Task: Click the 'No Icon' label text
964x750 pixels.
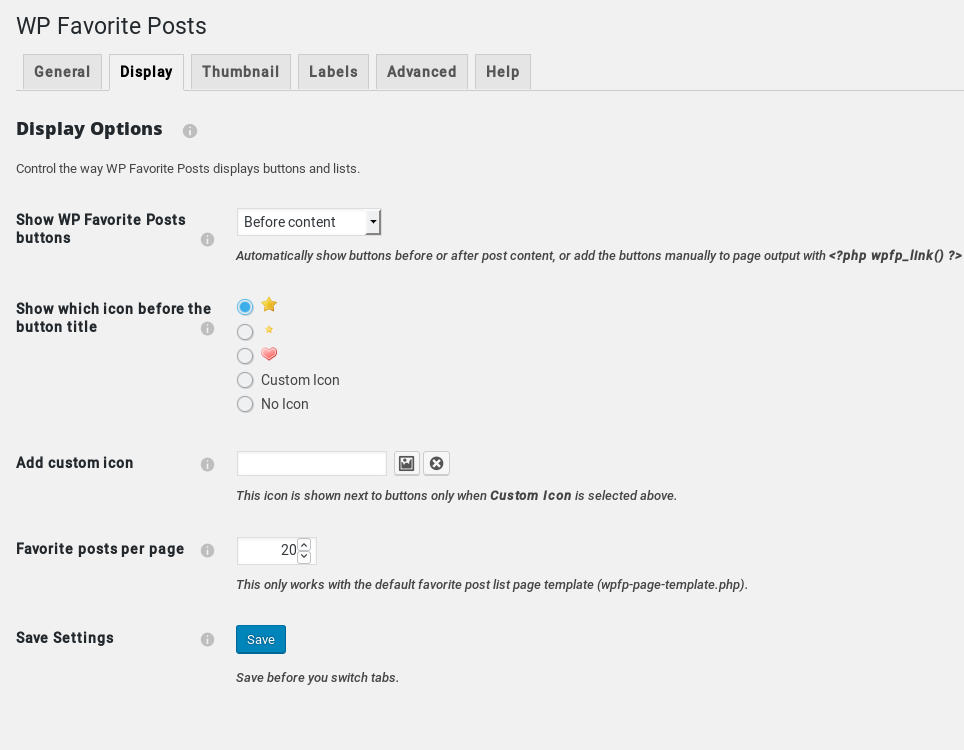Action: [285, 405]
